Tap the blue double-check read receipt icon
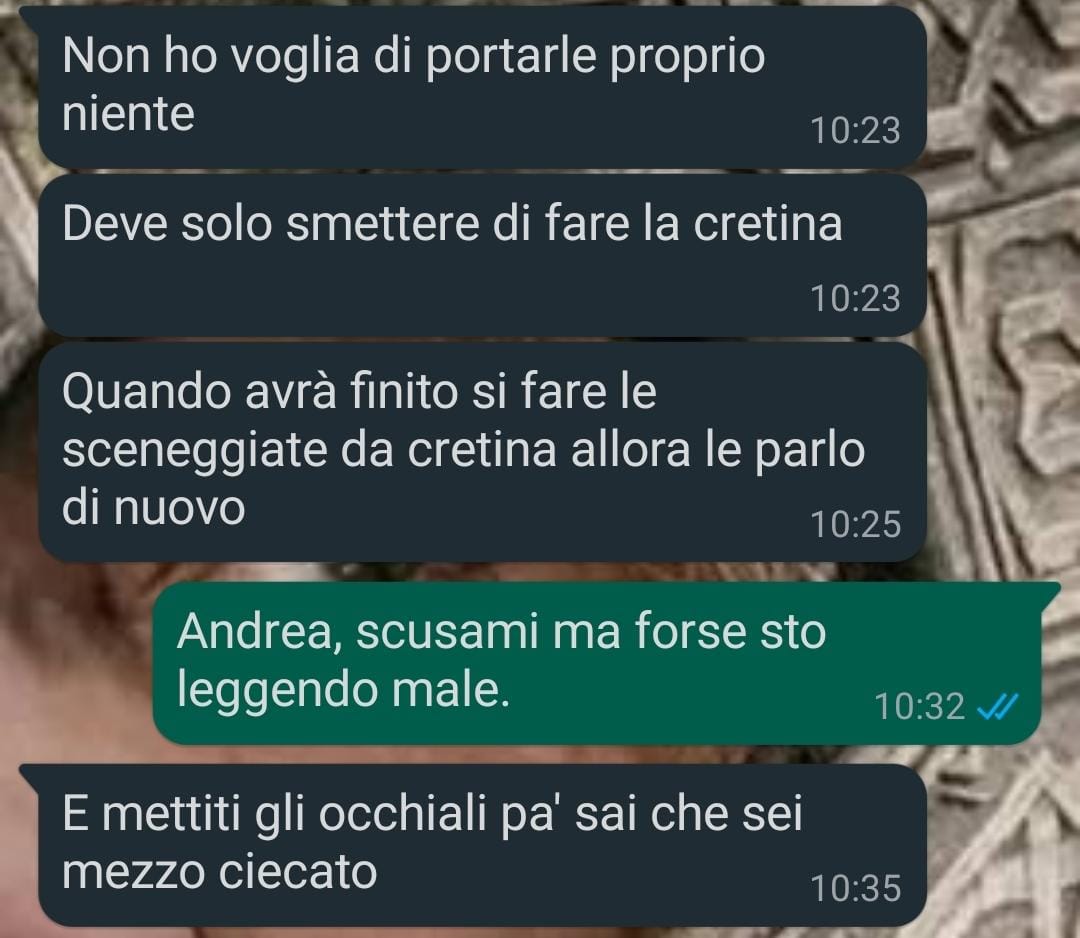The height and width of the screenshot is (938, 1080). [x=998, y=707]
